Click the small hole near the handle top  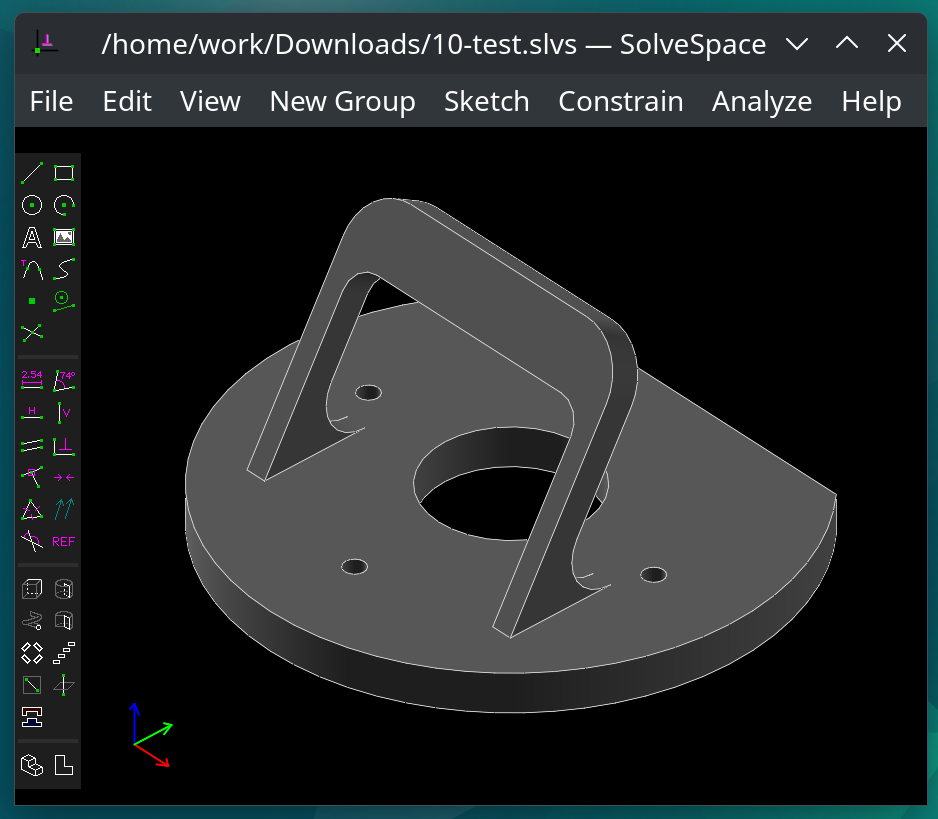click(368, 392)
